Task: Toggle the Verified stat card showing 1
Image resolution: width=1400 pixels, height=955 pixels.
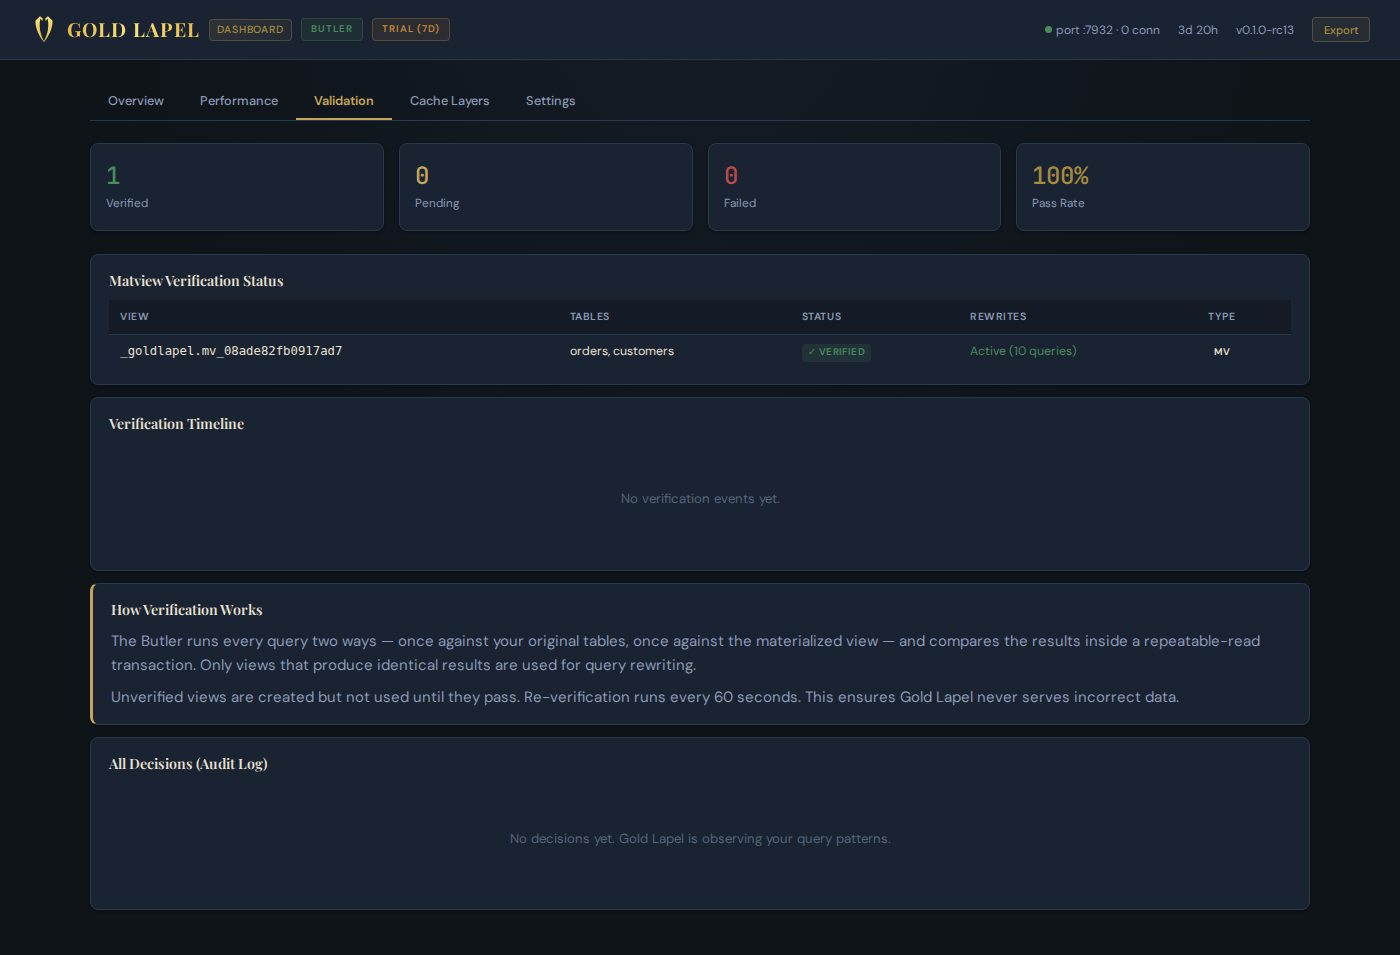Action: point(236,186)
